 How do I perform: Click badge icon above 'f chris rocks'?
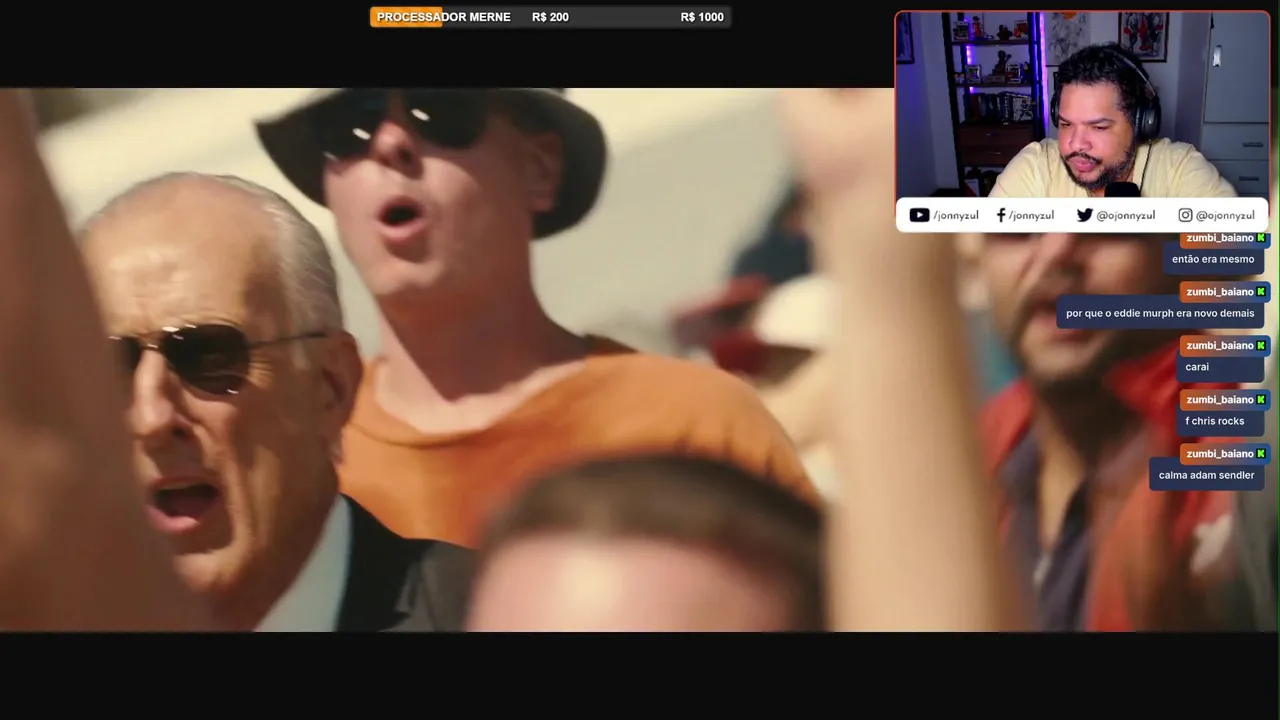tap(1261, 400)
